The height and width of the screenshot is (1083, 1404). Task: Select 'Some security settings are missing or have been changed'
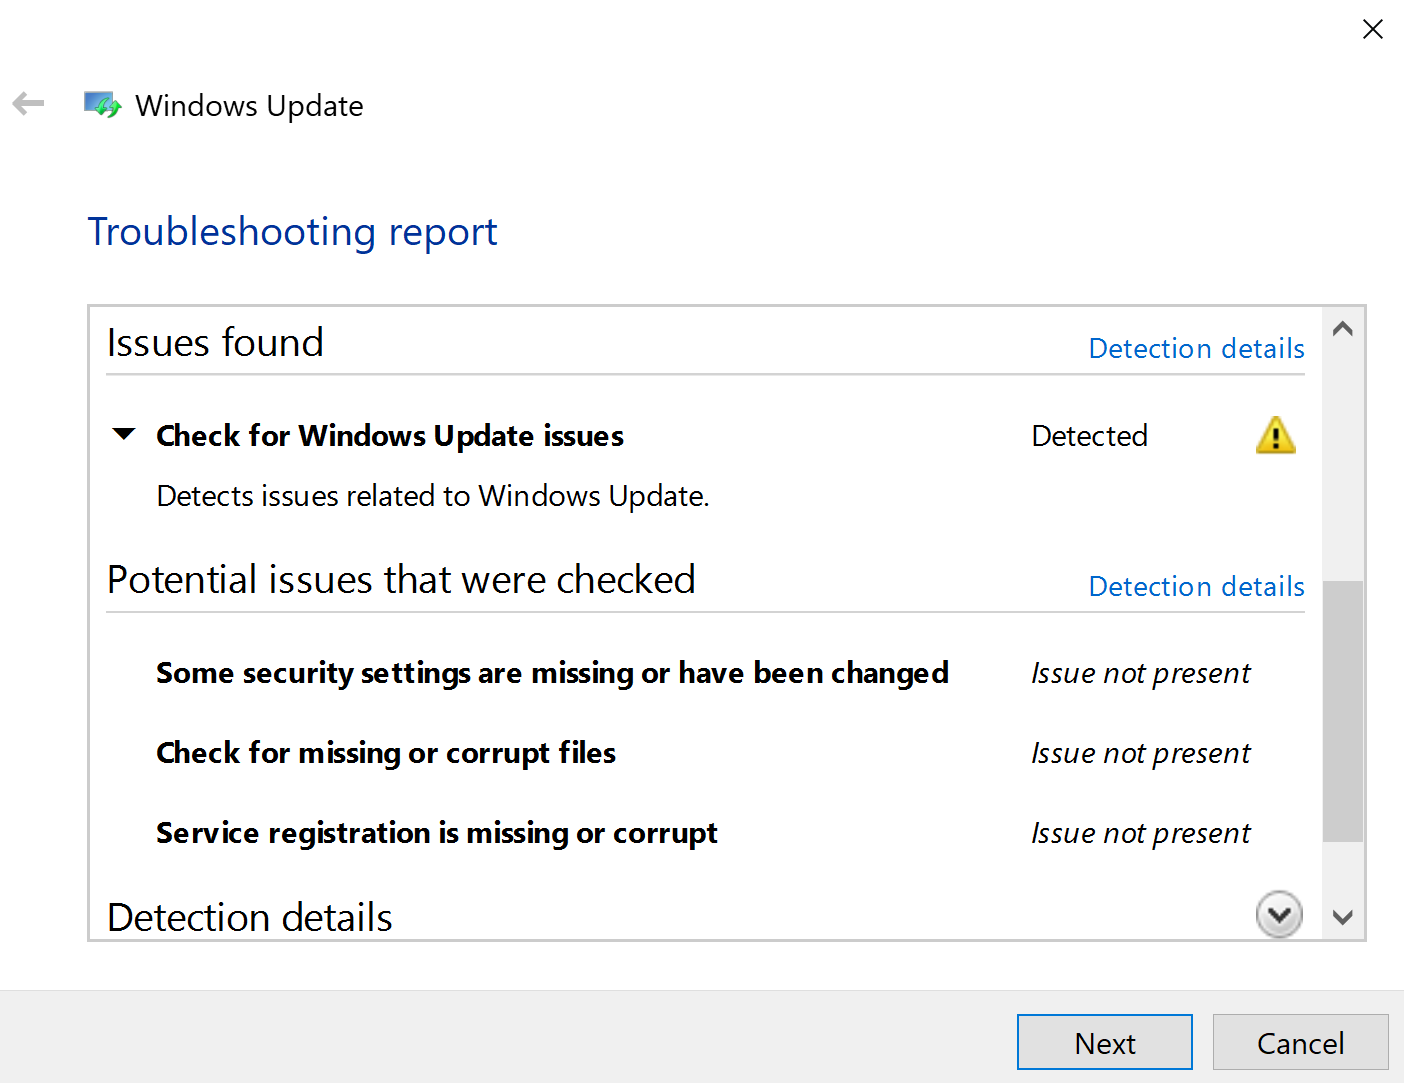pos(552,673)
